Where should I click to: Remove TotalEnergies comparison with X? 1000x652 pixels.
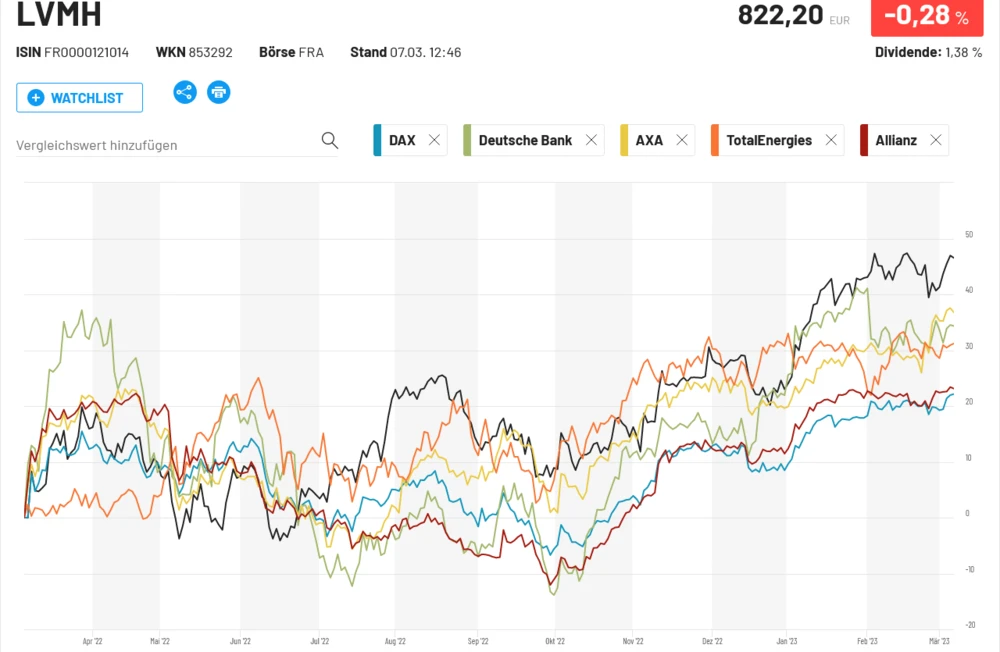pos(831,141)
